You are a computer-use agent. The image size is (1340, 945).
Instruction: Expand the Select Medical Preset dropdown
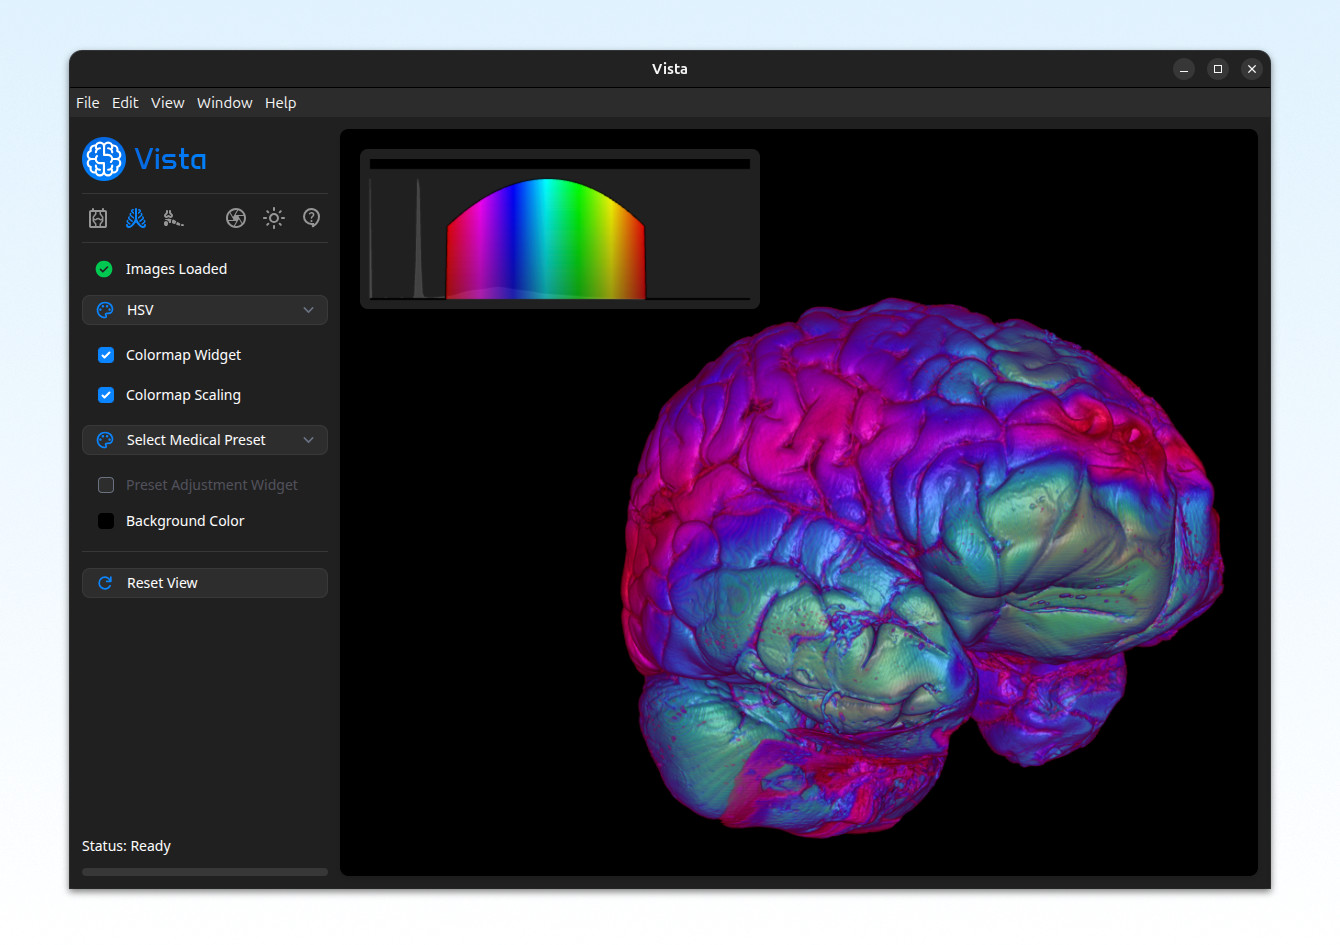pyautogui.click(x=205, y=440)
